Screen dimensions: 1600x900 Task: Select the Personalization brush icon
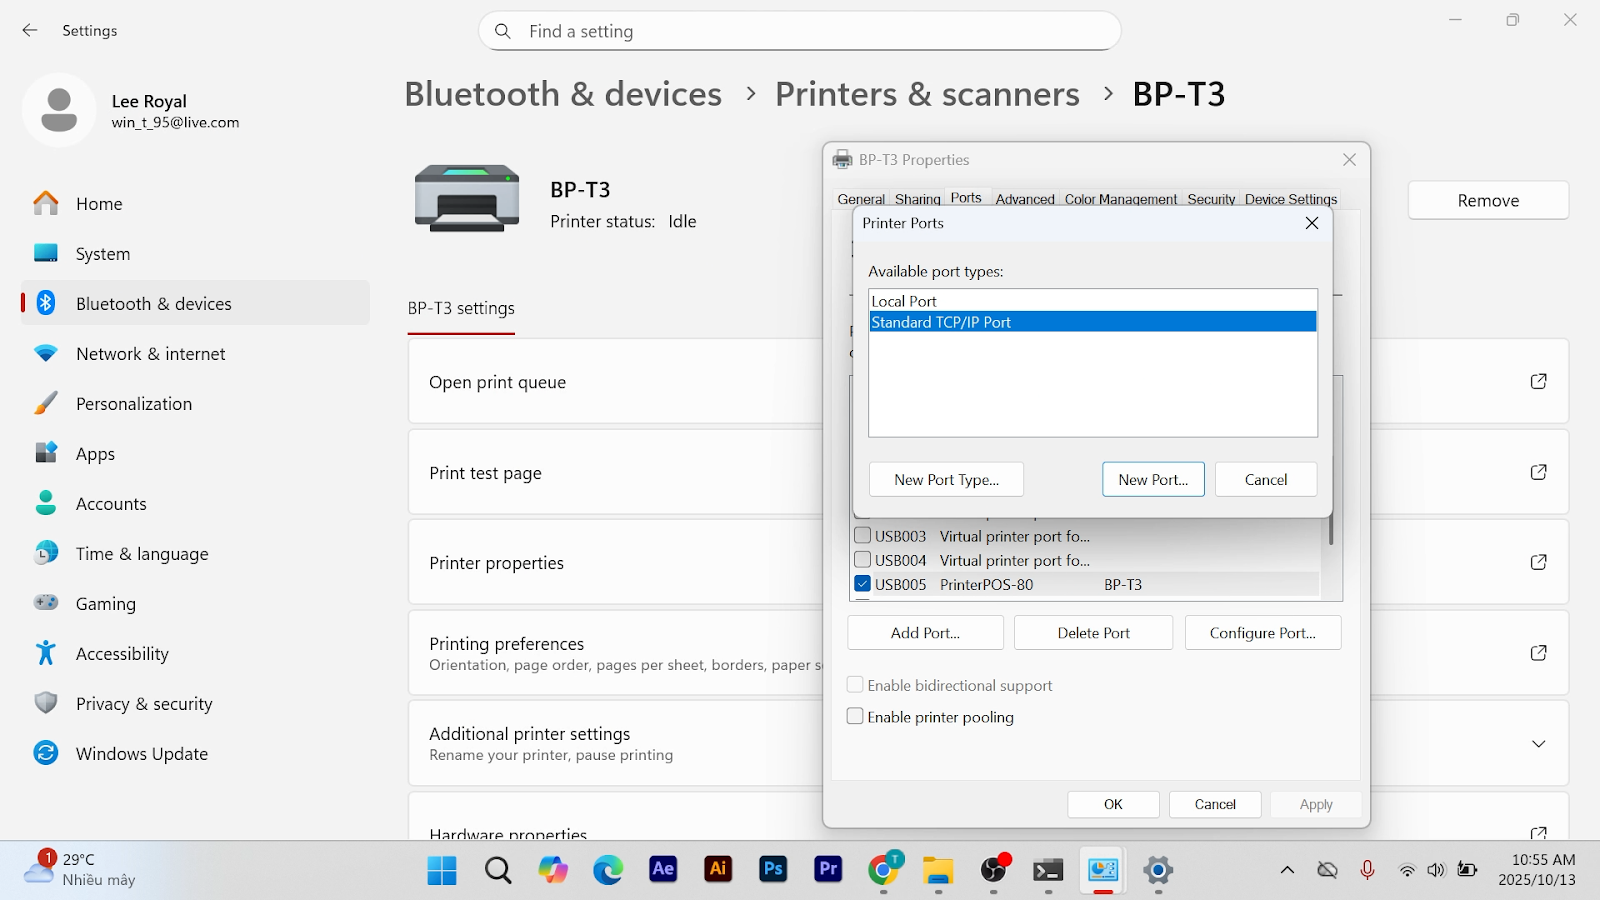click(46, 403)
